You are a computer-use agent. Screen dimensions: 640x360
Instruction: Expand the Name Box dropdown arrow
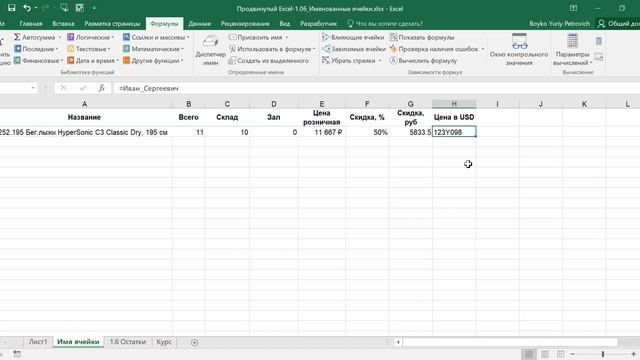(x=33, y=88)
